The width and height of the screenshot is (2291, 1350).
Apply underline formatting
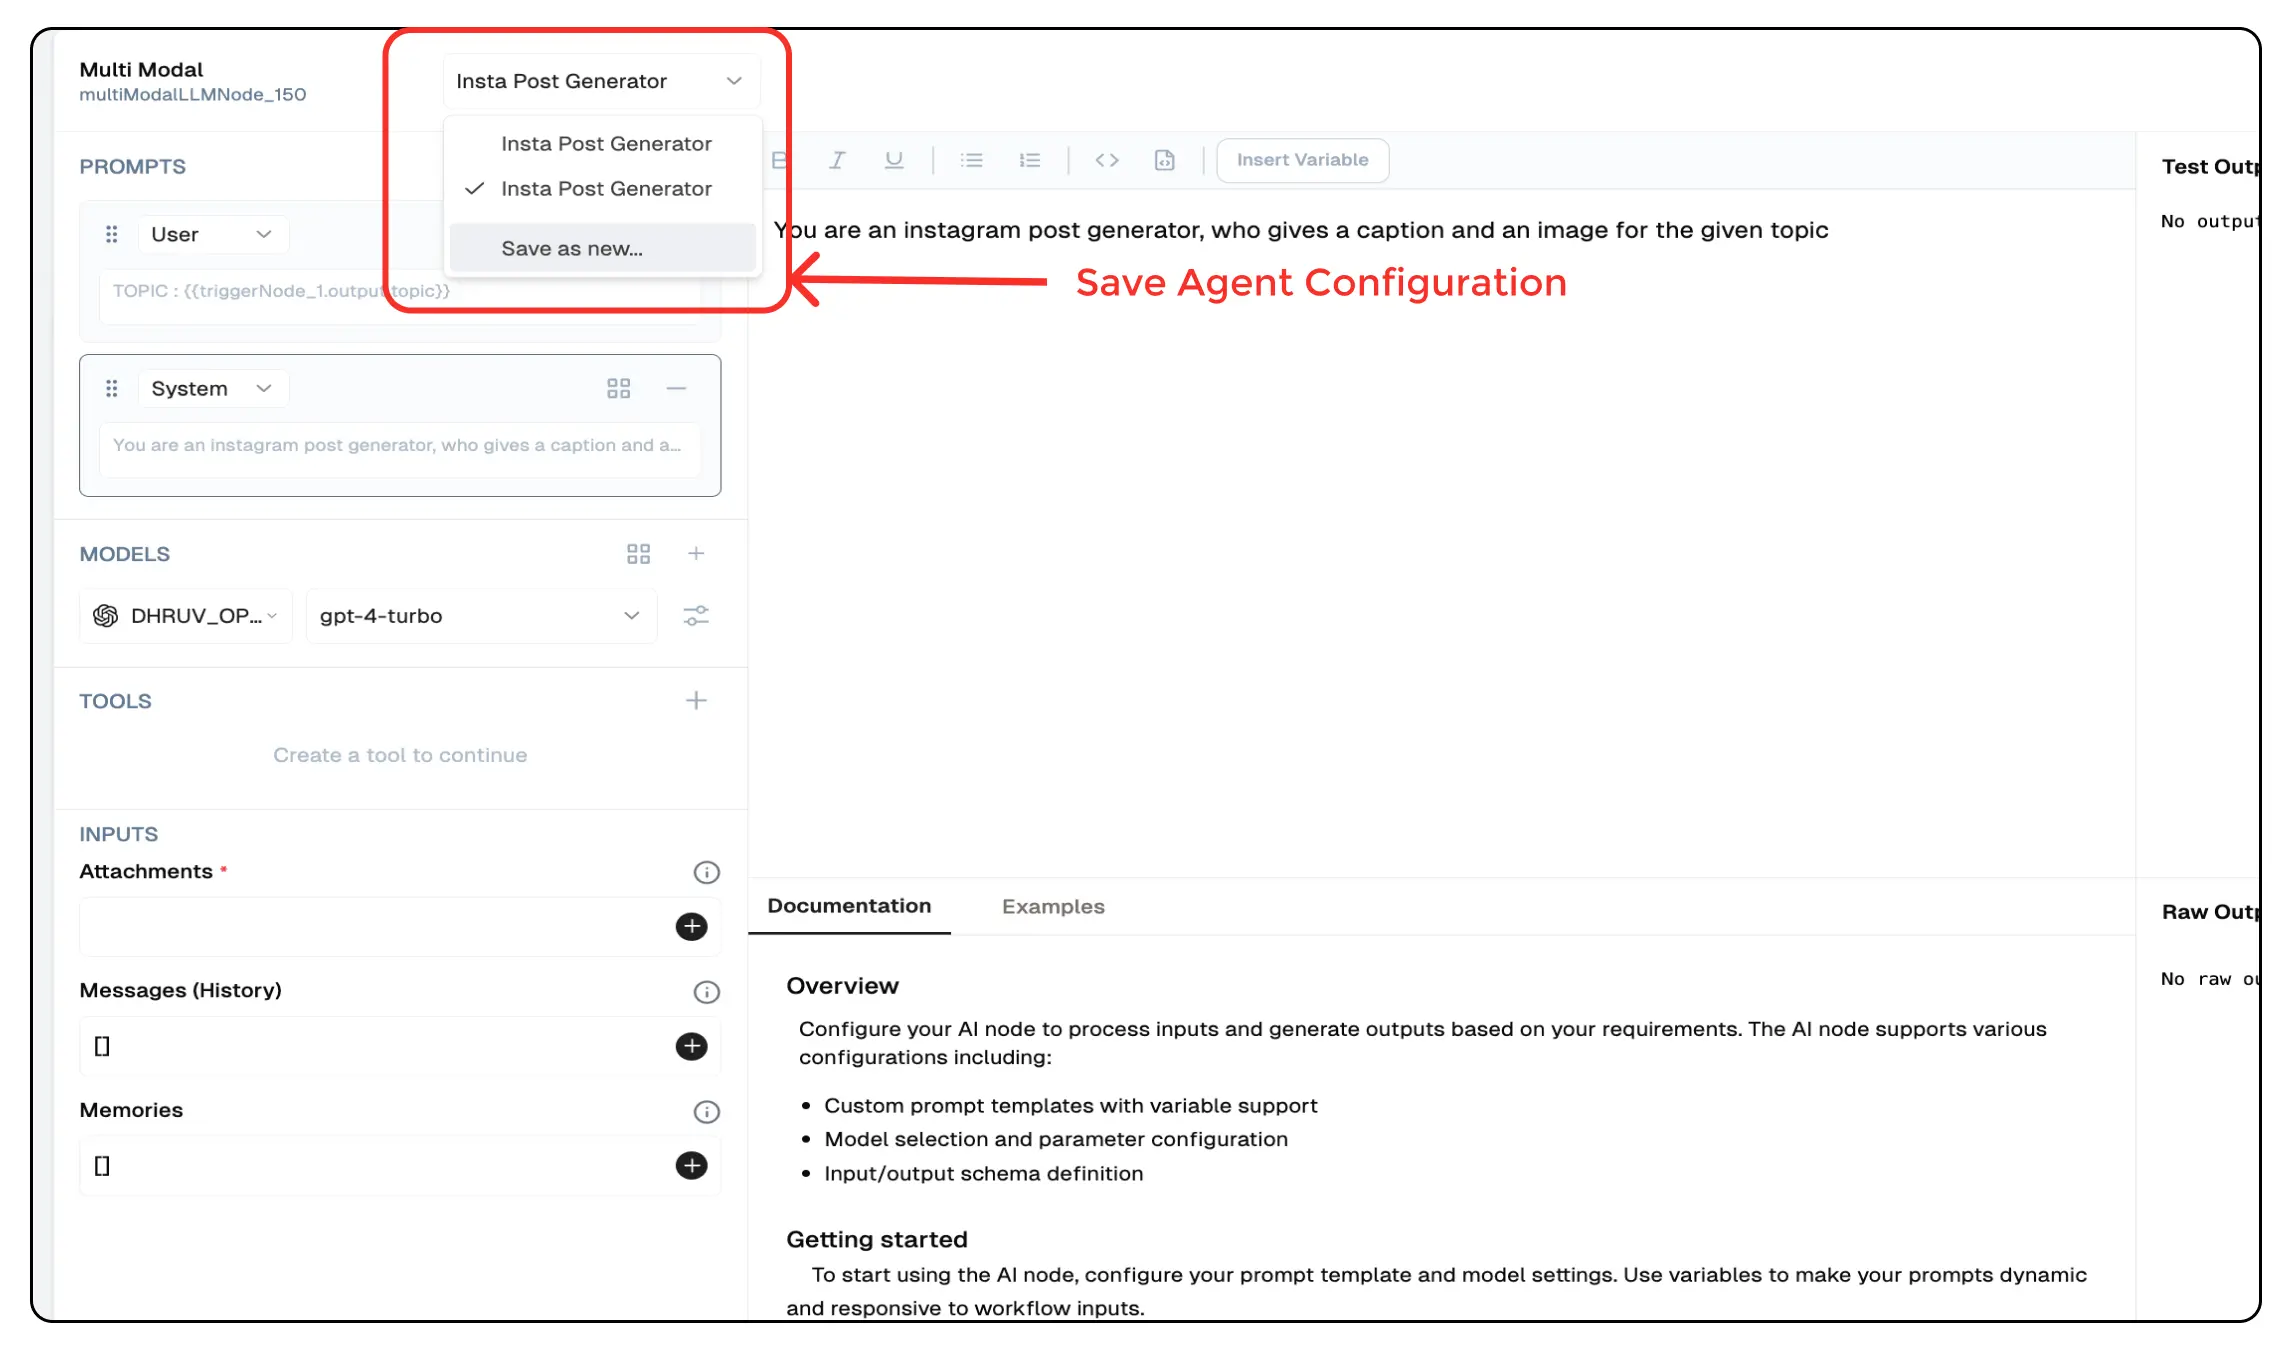pos(893,160)
